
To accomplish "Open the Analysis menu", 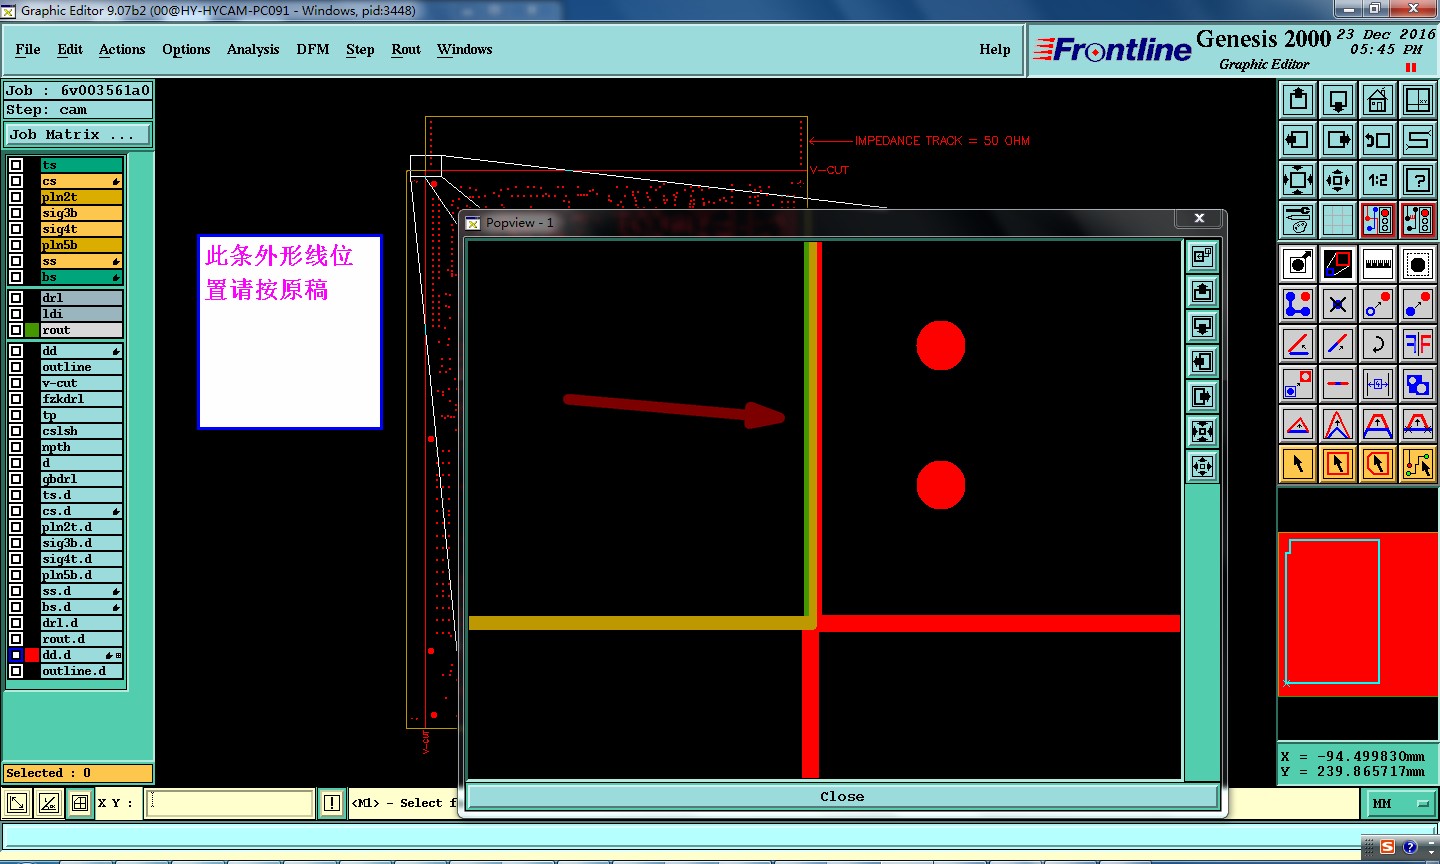I will point(253,49).
